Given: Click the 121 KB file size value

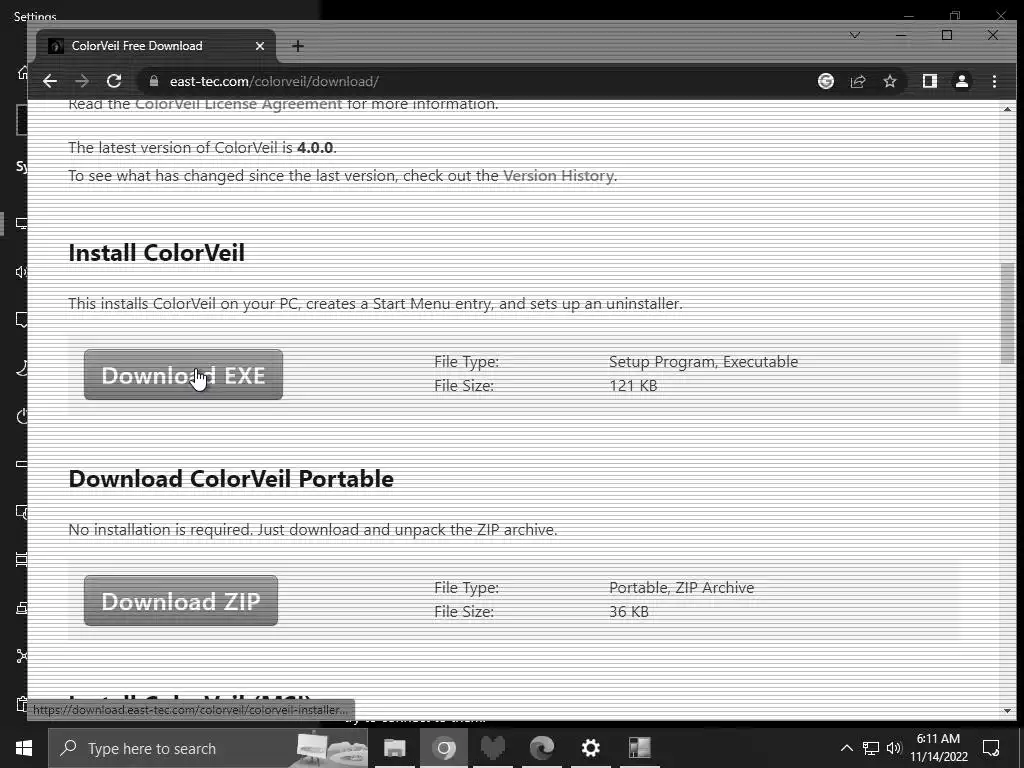Looking at the screenshot, I should pyautogui.click(x=633, y=386).
